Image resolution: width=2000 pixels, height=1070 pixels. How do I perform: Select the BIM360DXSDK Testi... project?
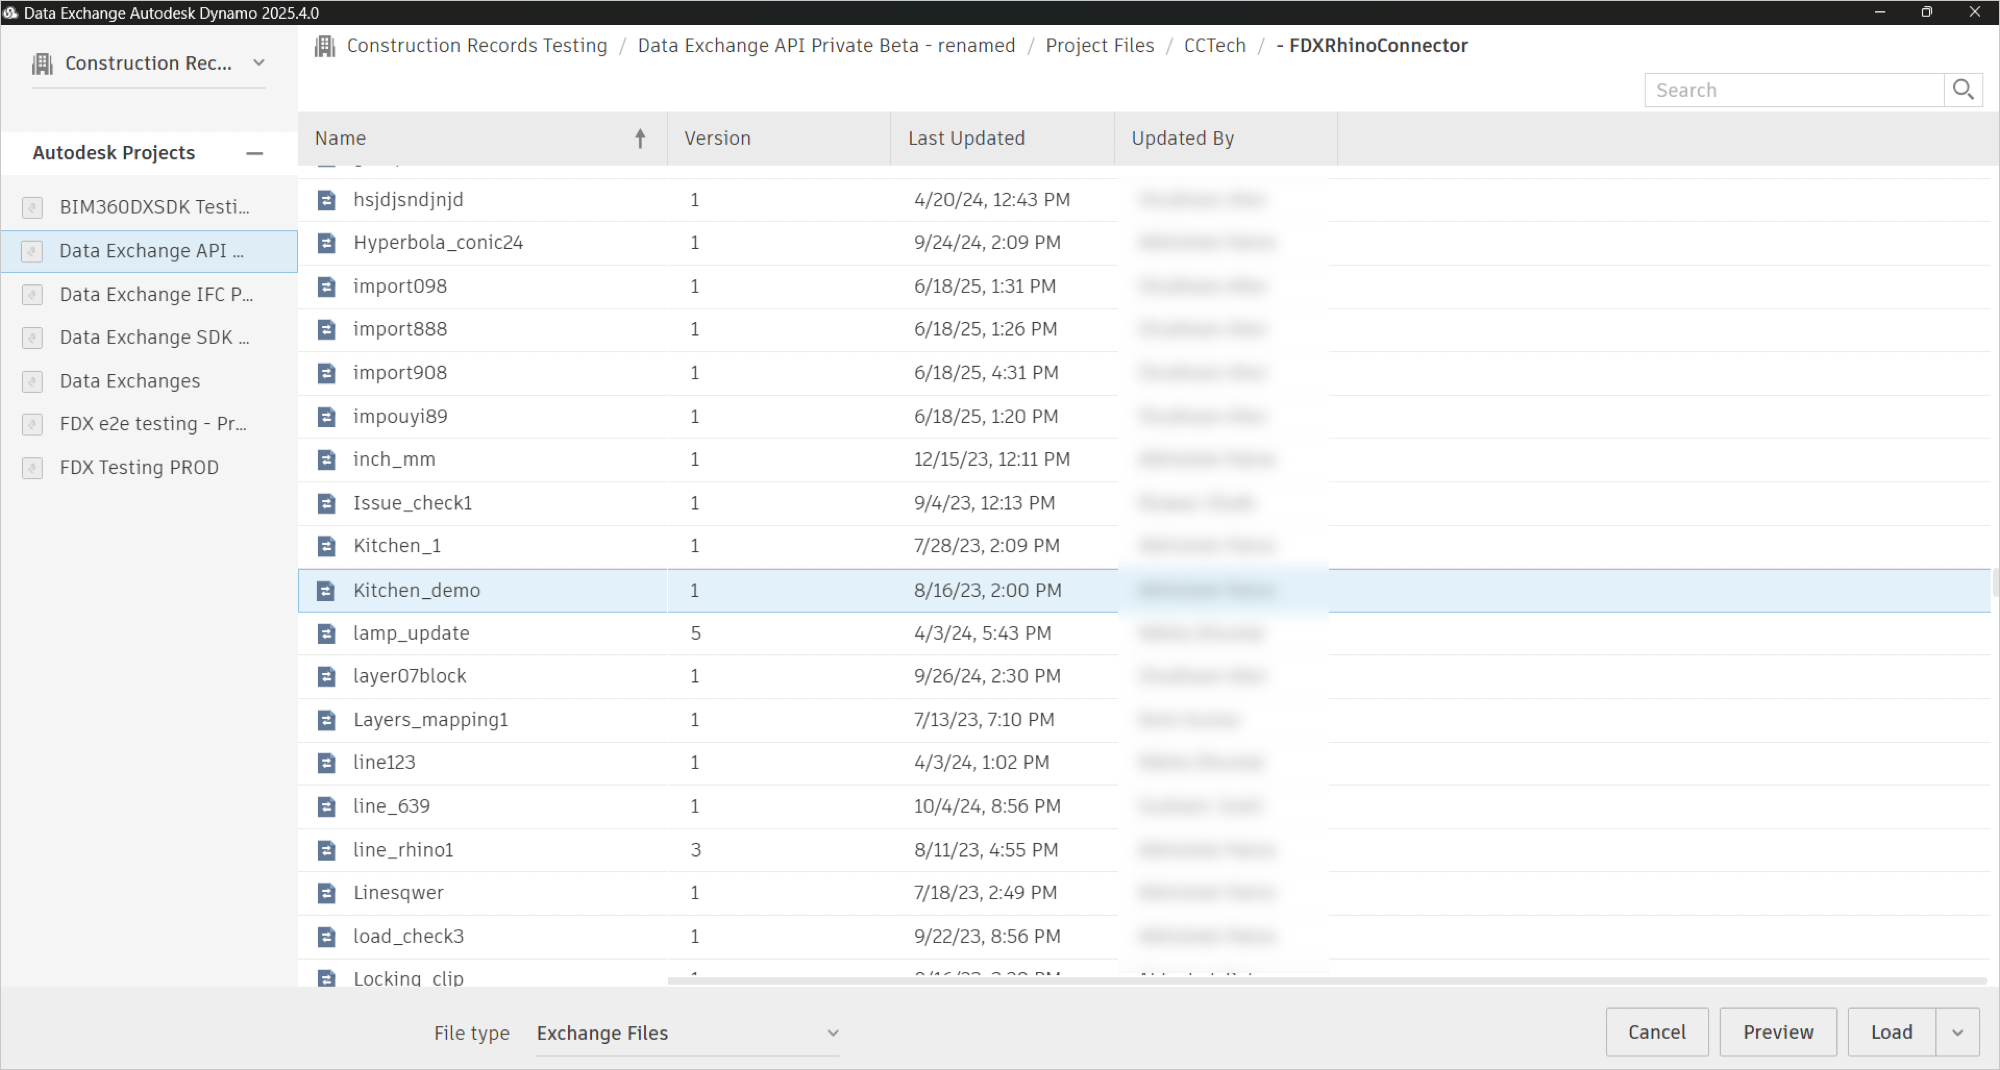tap(150, 208)
